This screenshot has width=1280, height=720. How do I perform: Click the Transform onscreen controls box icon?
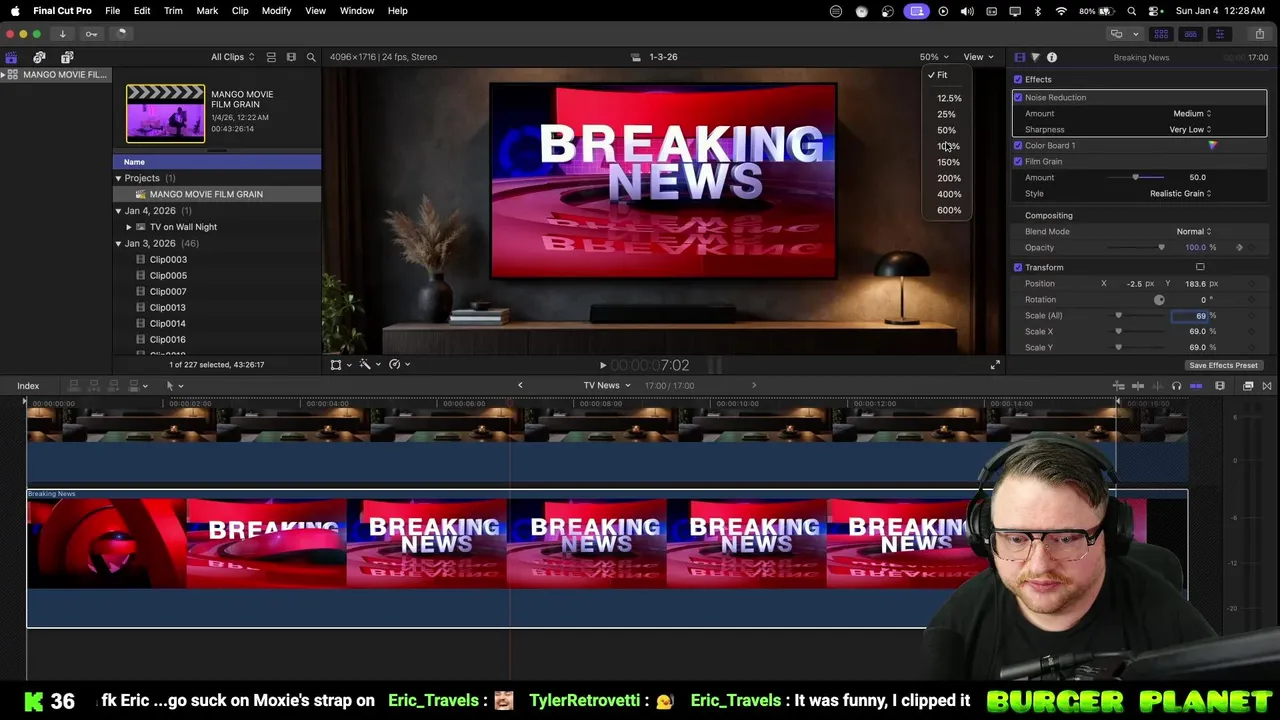pyautogui.click(x=1200, y=267)
